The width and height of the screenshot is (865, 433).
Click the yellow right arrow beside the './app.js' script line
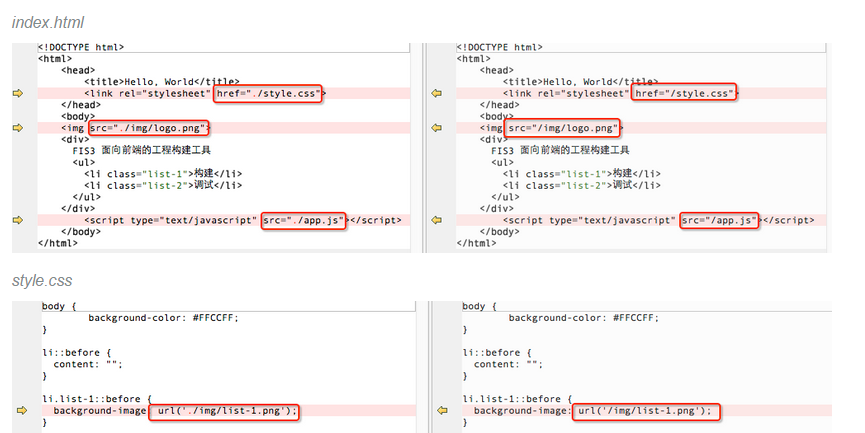tap(18, 220)
